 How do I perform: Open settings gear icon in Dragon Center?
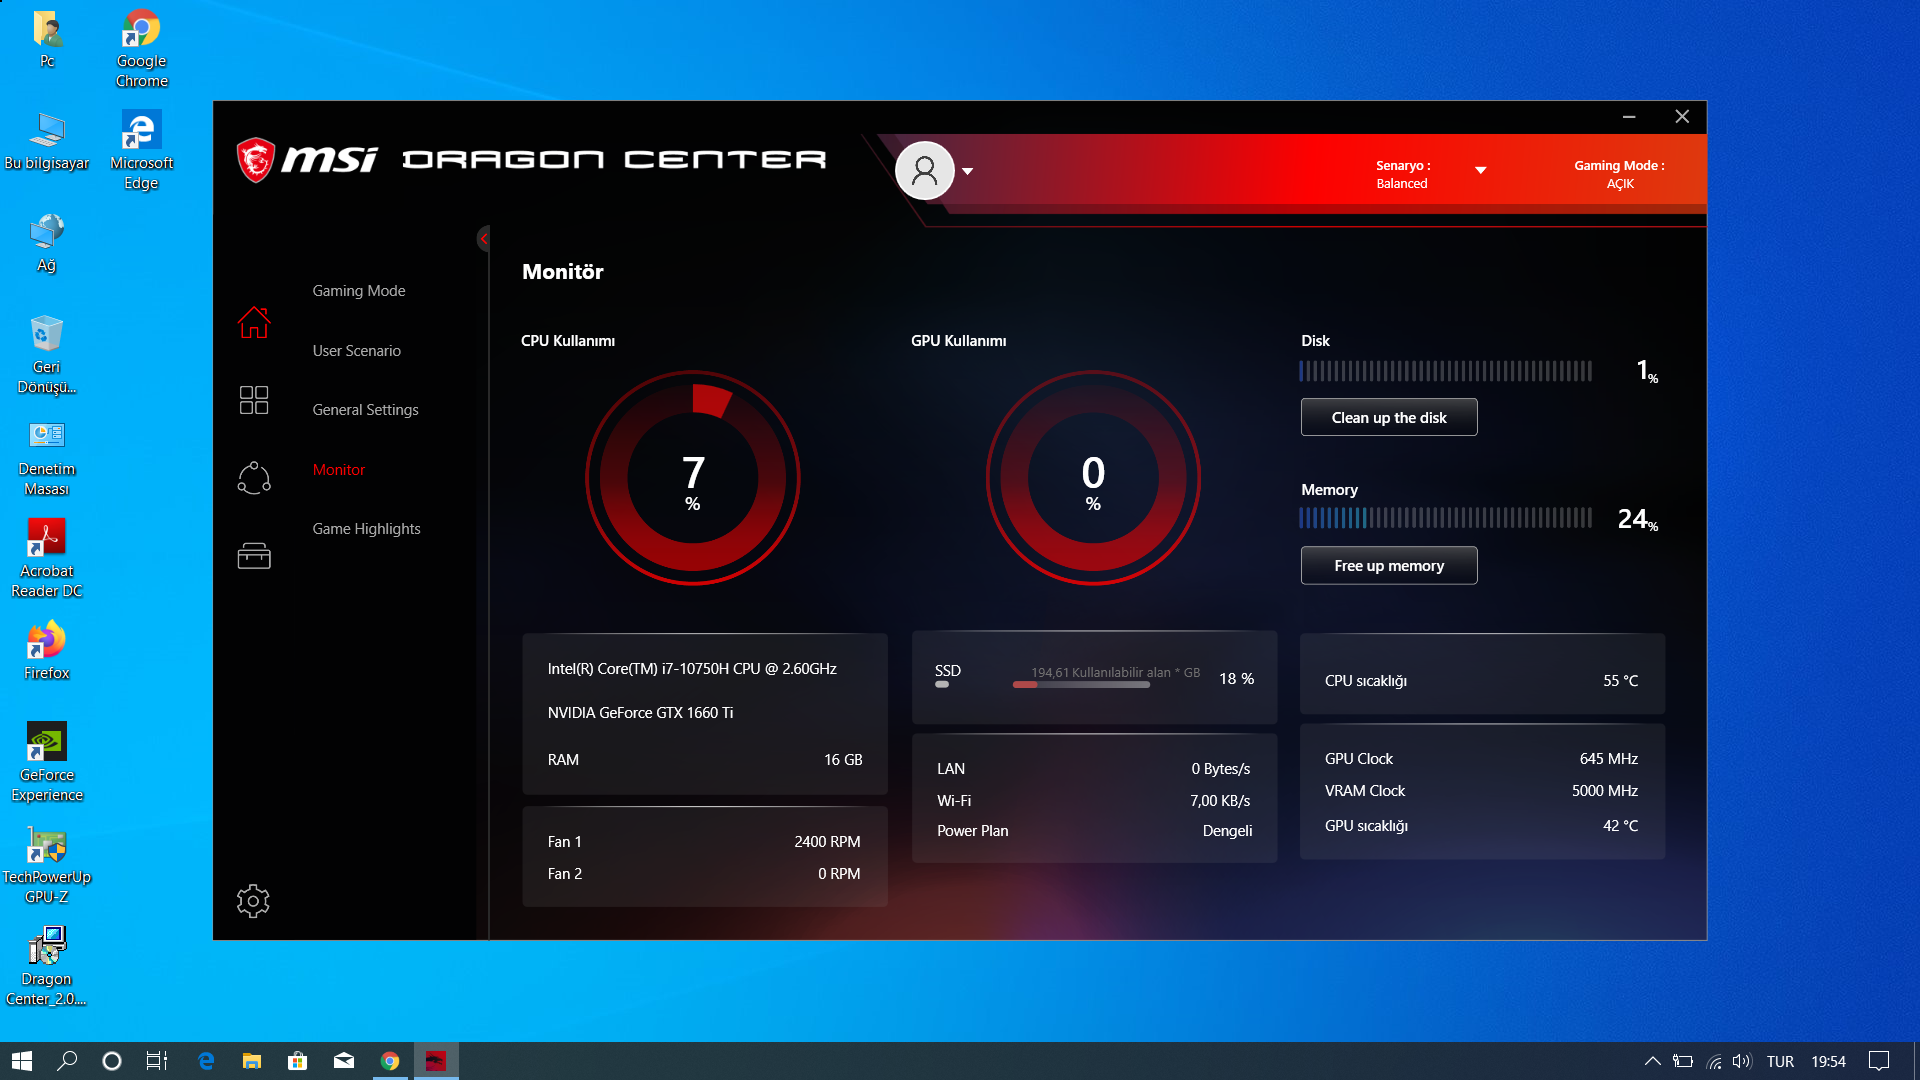click(253, 901)
